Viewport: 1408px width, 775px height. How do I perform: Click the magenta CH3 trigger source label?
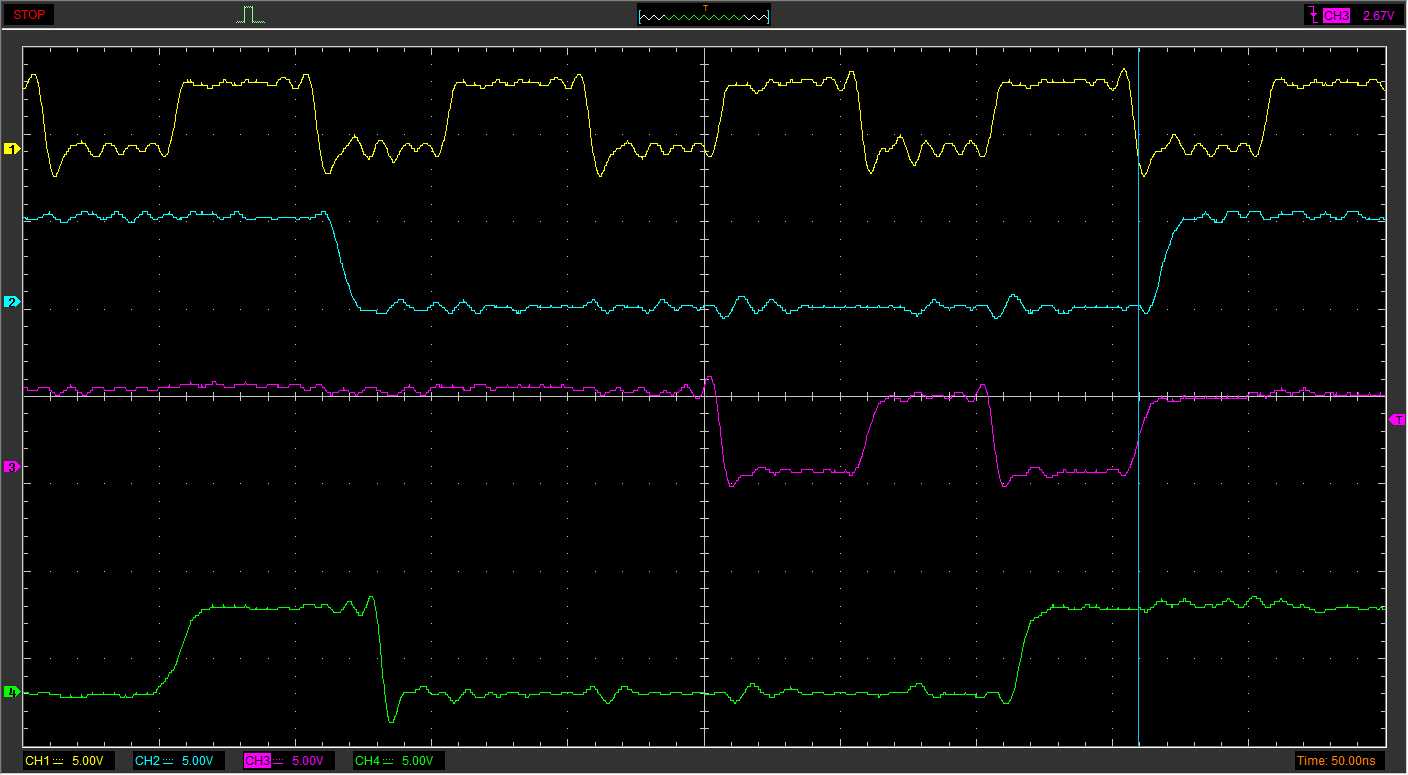point(1336,16)
